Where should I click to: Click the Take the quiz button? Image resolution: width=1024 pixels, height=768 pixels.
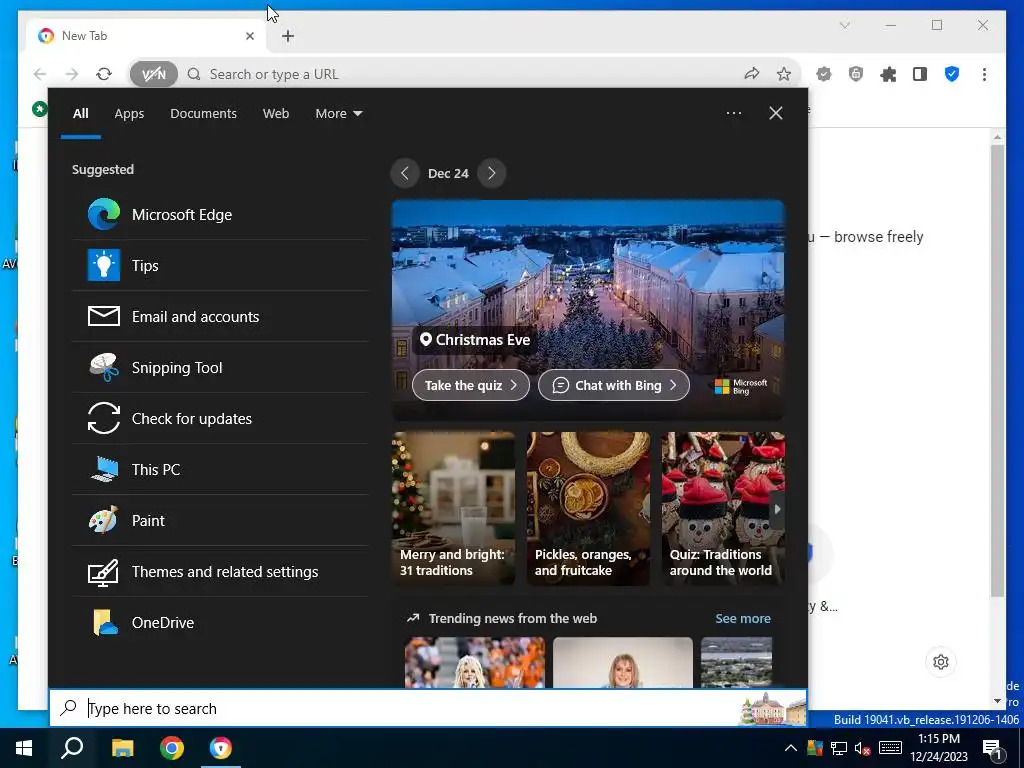click(x=470, y=385)
